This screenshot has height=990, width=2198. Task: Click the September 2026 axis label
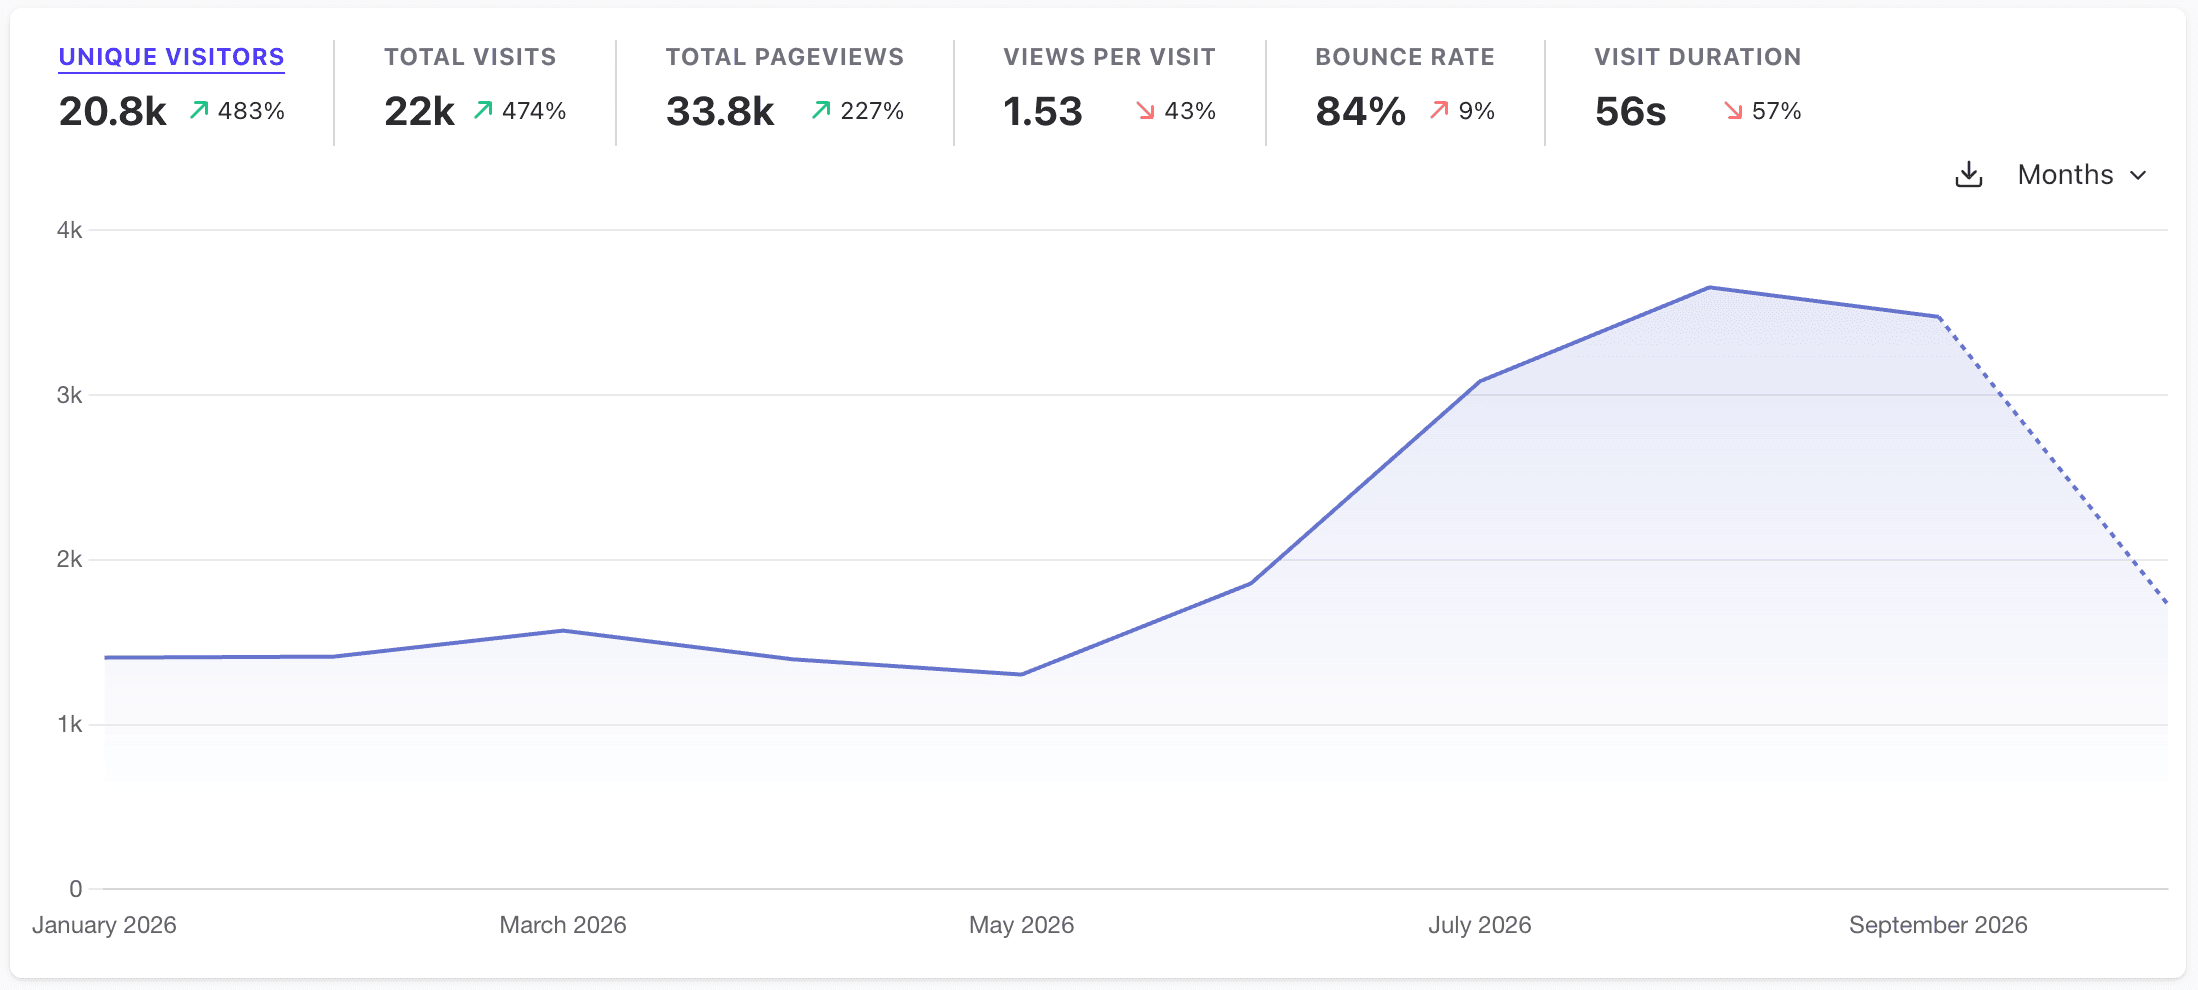point(1938,925)
